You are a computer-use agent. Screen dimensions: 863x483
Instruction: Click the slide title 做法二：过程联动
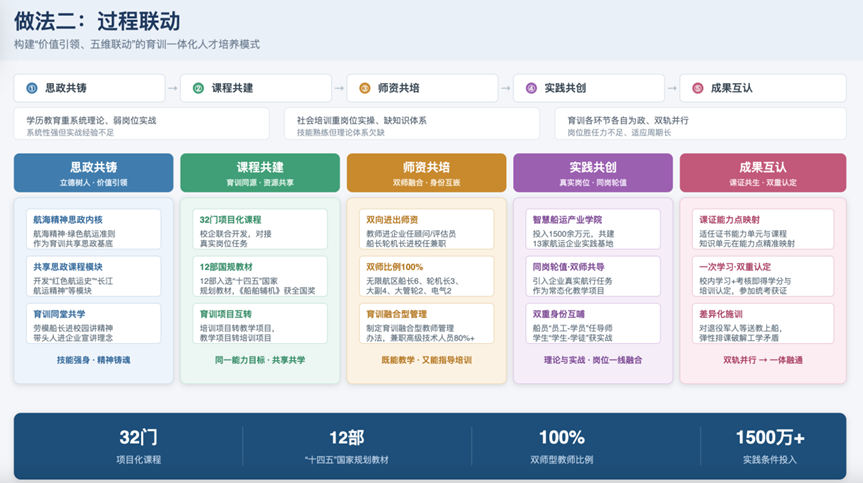[x=97, y=21]
